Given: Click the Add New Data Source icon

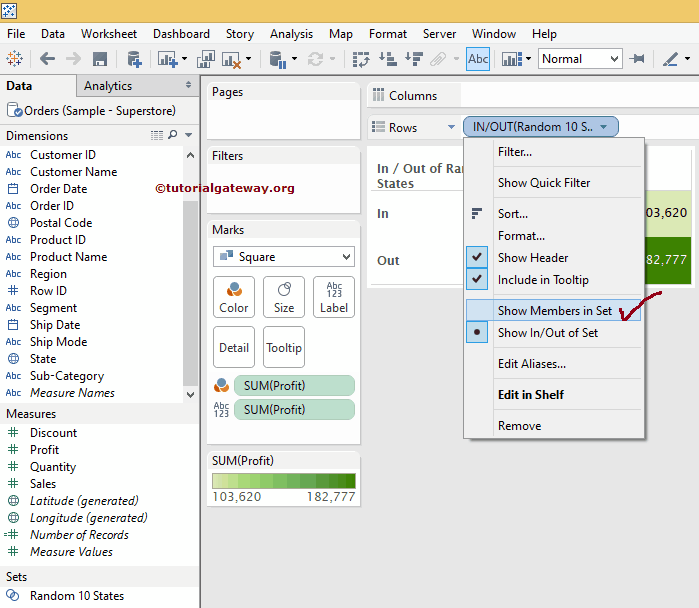Looking at the screenshot, I should tap(133, 59).
